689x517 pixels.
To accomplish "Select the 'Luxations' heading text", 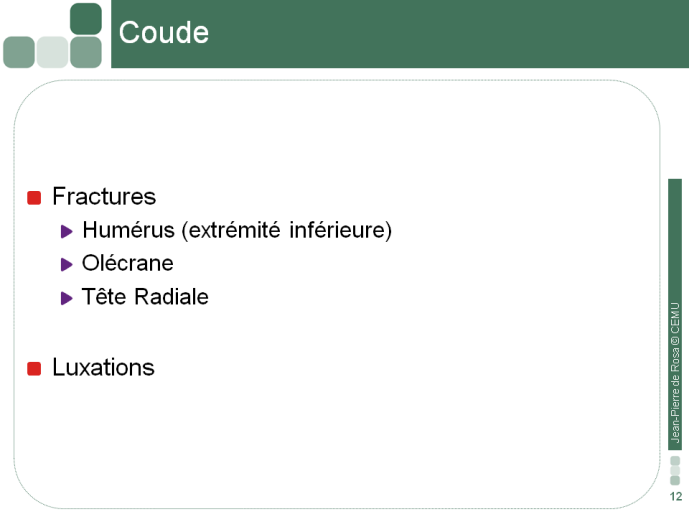I will 103,367.
